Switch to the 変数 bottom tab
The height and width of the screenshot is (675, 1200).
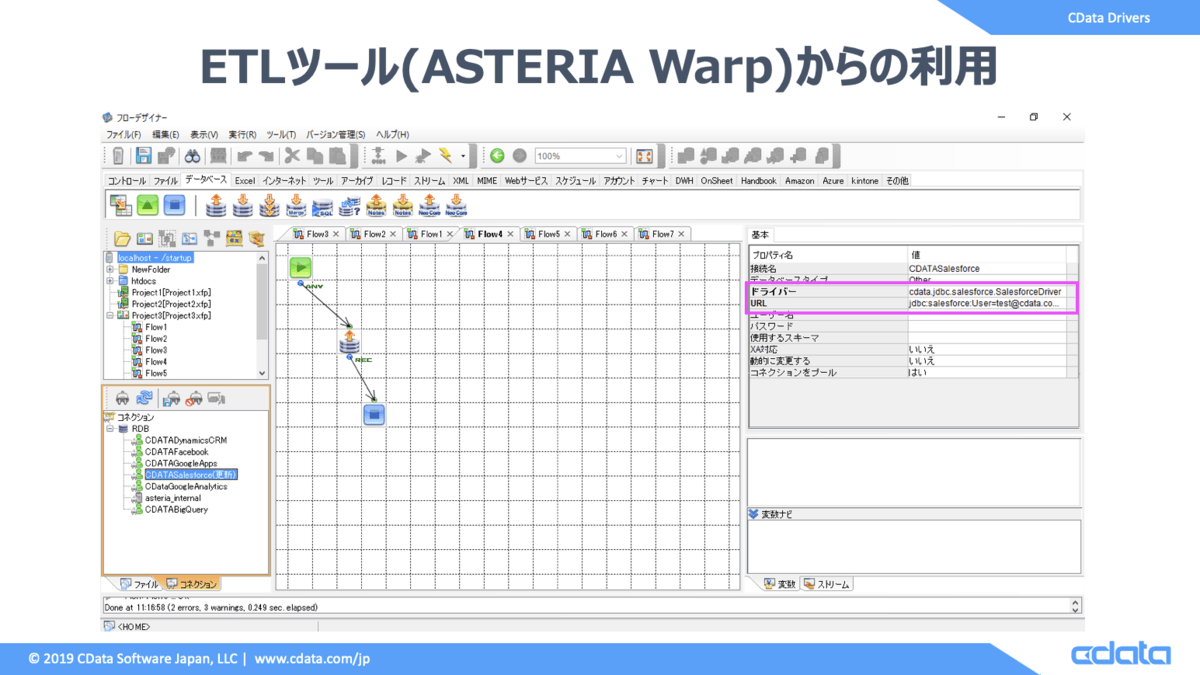point(780,584)
